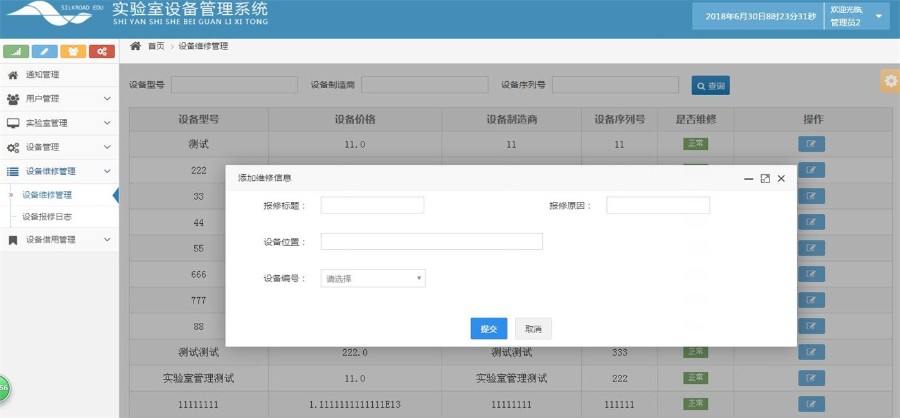Screen dimensions: 900x418
Task: Click the 设备序列号 search field
Action: [x=615, y=85]
